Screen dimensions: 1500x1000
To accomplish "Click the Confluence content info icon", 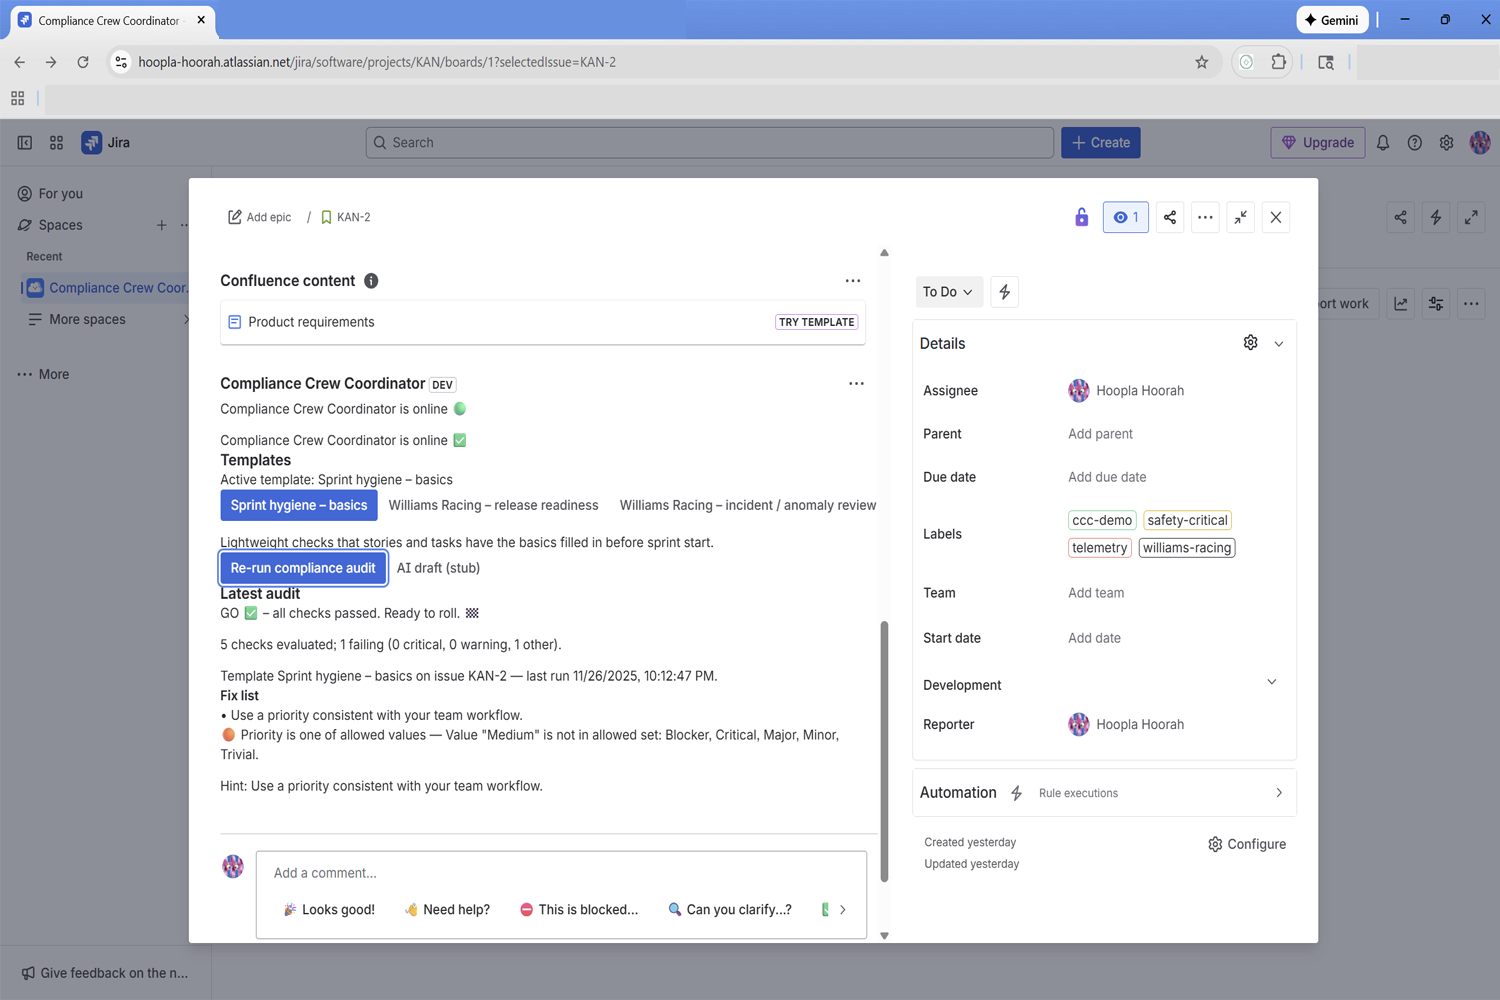I will pyautogui.click(x=371, y=281).
